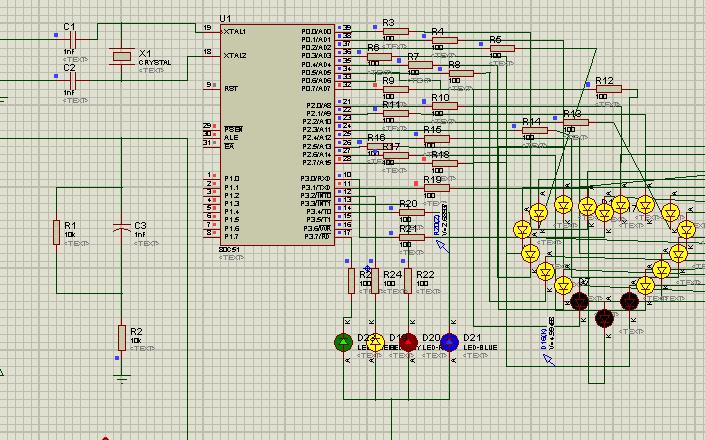Select resistor R2 body
The width and height of the screenshot is (705, 440).
pyautogui.click(x=122, y=338)
